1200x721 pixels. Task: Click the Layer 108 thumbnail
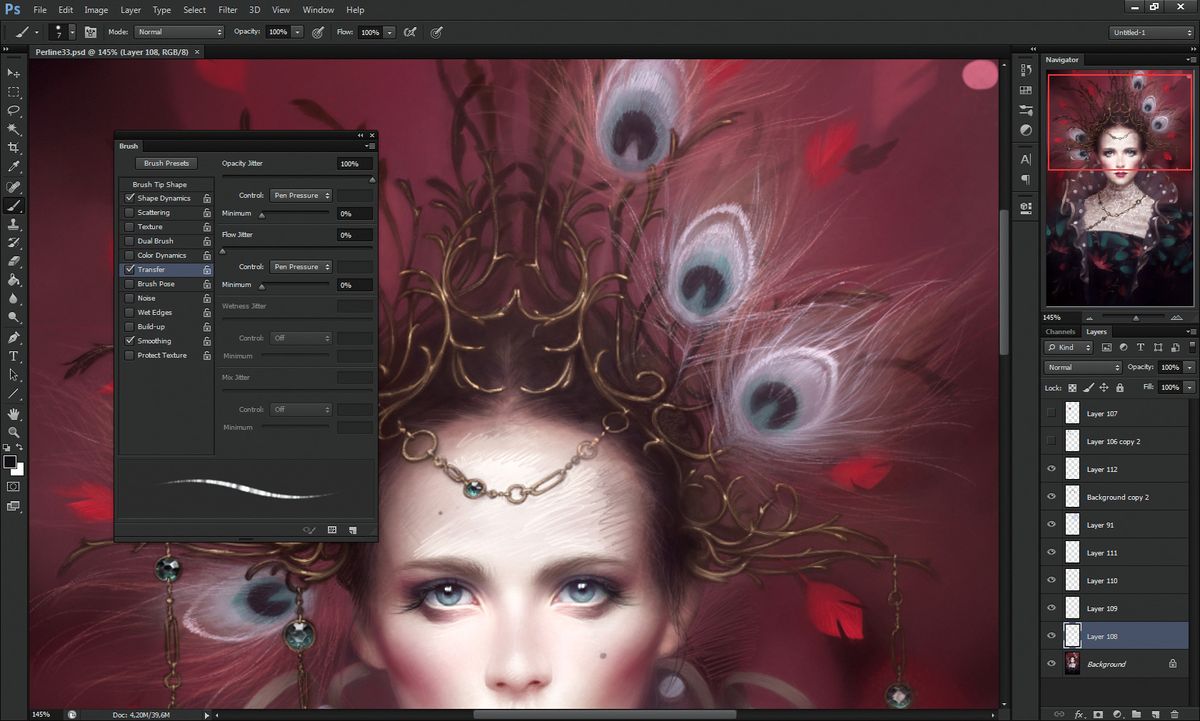(1073, 636)
